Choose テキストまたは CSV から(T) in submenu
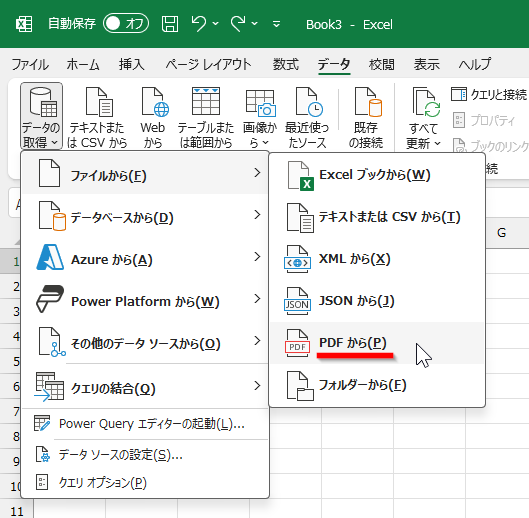 (x=377, y=217)
